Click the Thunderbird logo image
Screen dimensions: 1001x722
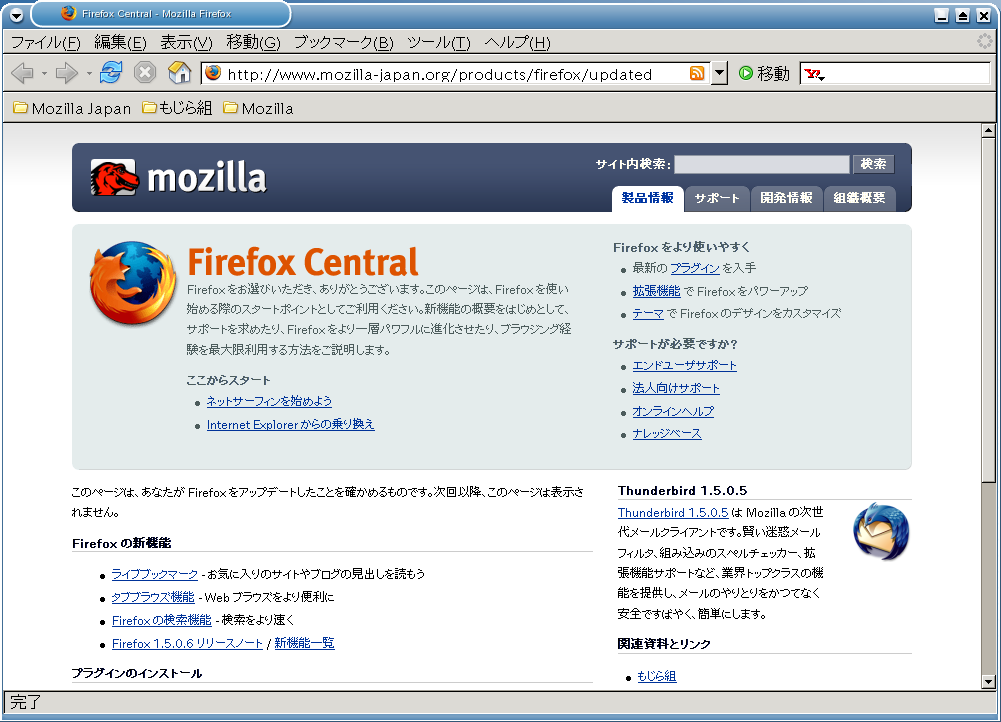point(881,531)
